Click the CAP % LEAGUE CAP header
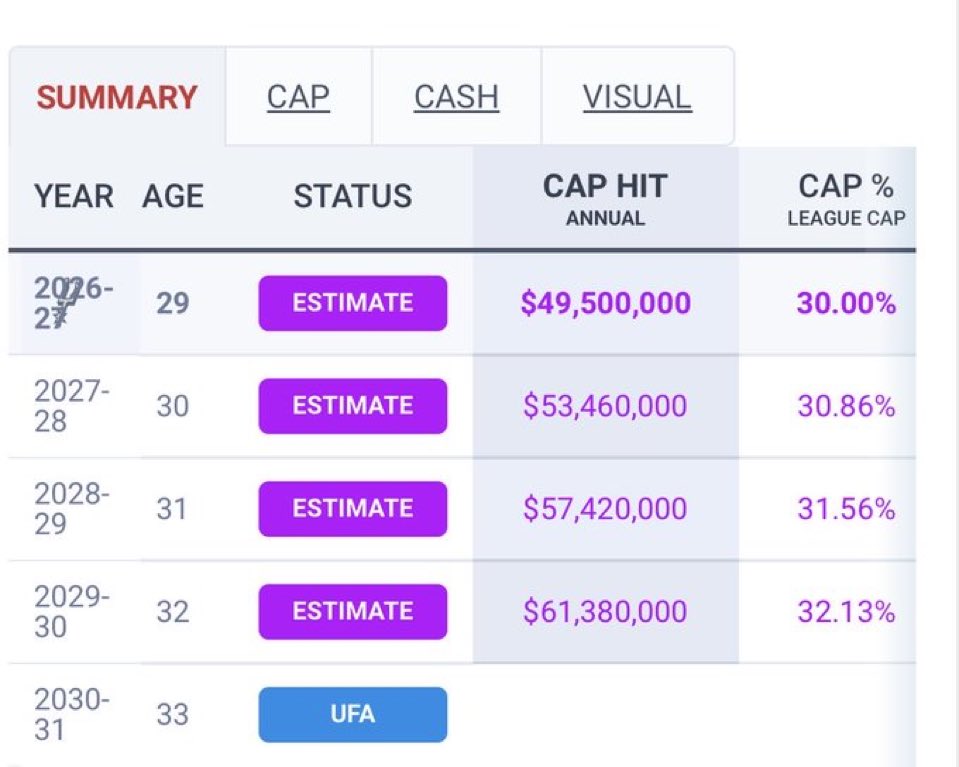Viewport: 959px width, 767px height. click(x=846, y=199)
